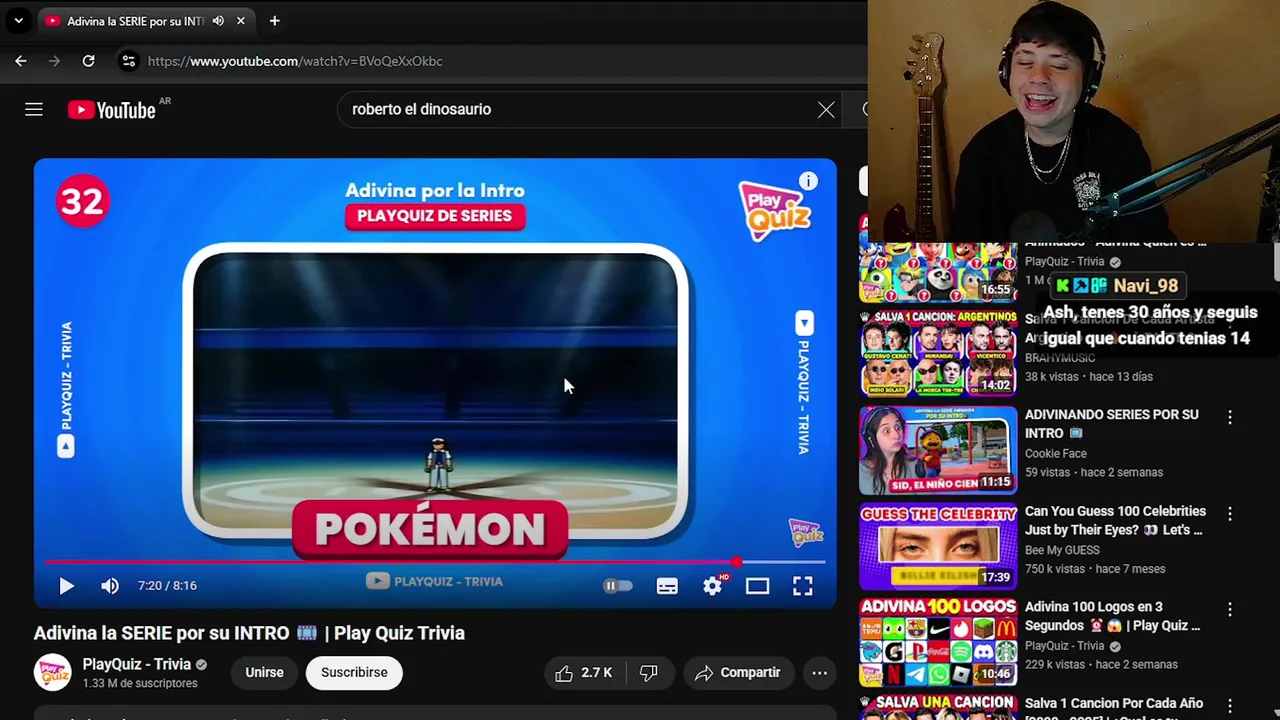The width and height of the screenshot is (1280, 720).
Task: Open Adivina 100 Logos thumbnail
Action: 938,643
